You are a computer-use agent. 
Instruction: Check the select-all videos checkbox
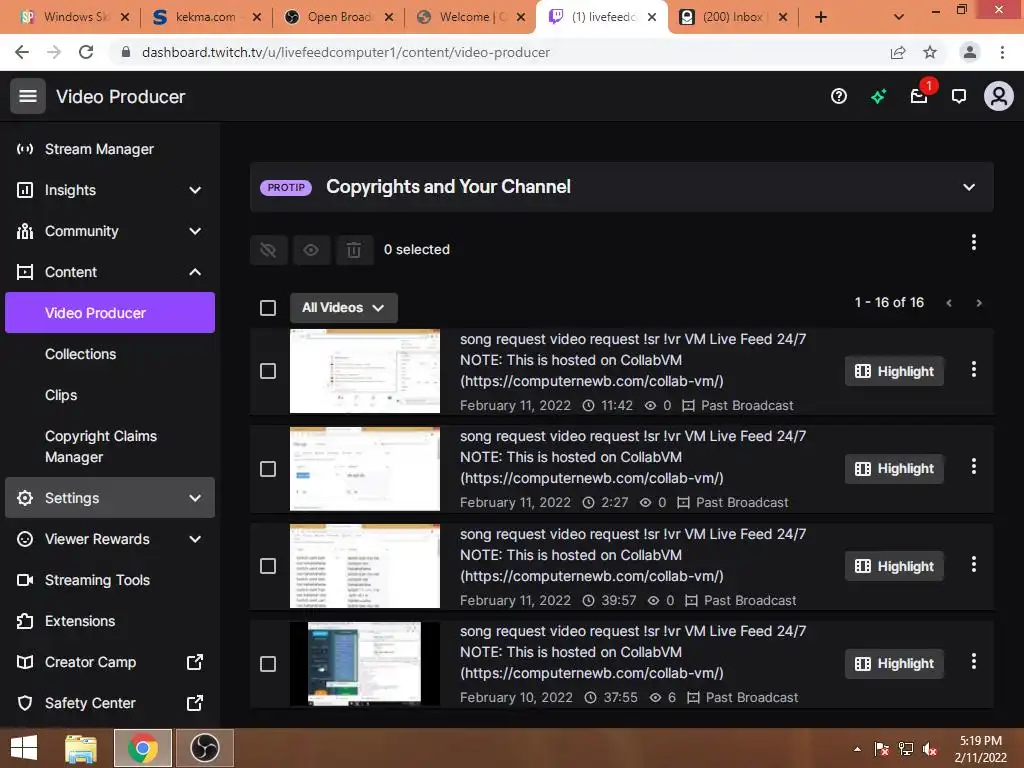(268, 308)
